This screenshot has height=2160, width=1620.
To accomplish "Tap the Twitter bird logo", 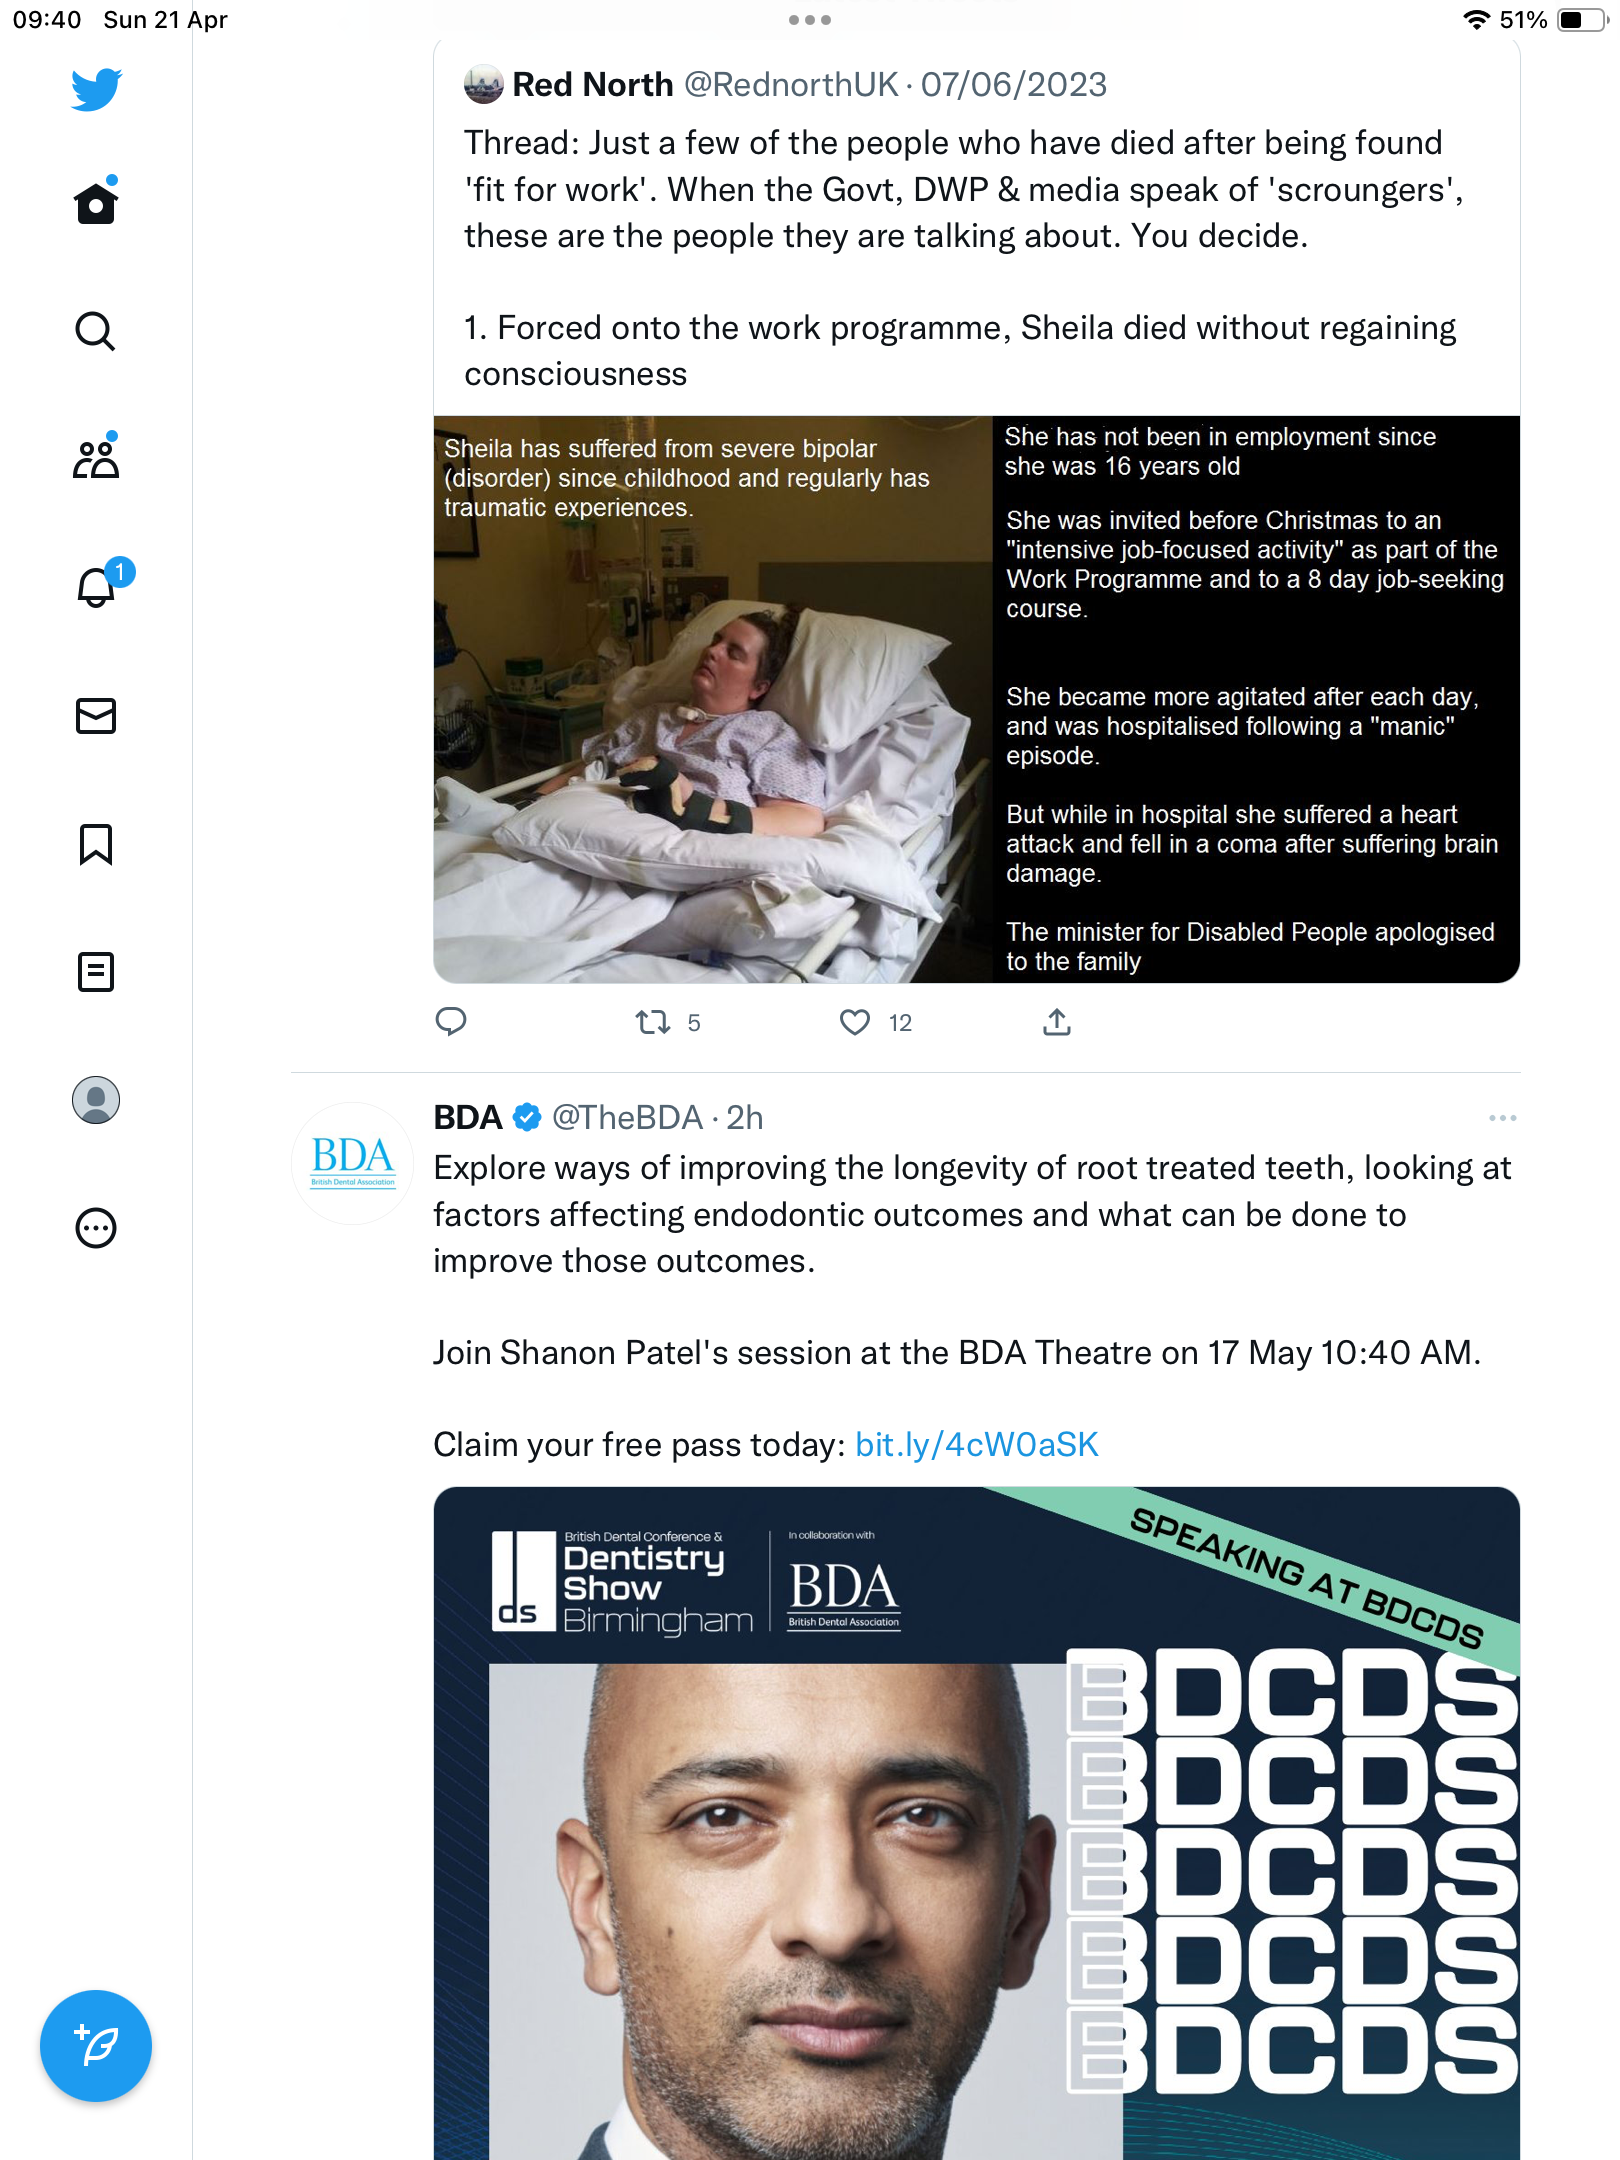I will [x=96, y=89].
